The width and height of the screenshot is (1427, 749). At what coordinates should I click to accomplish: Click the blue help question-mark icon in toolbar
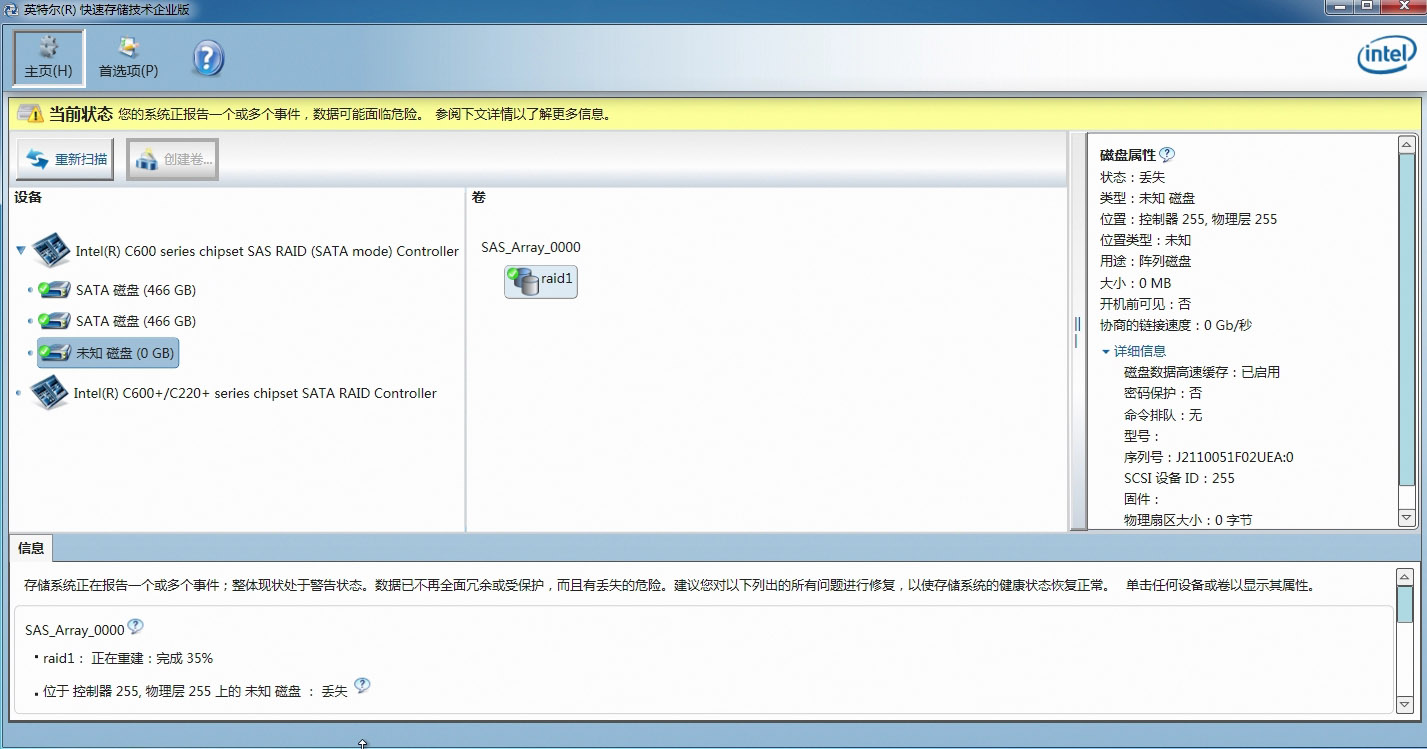coord(207,58)
